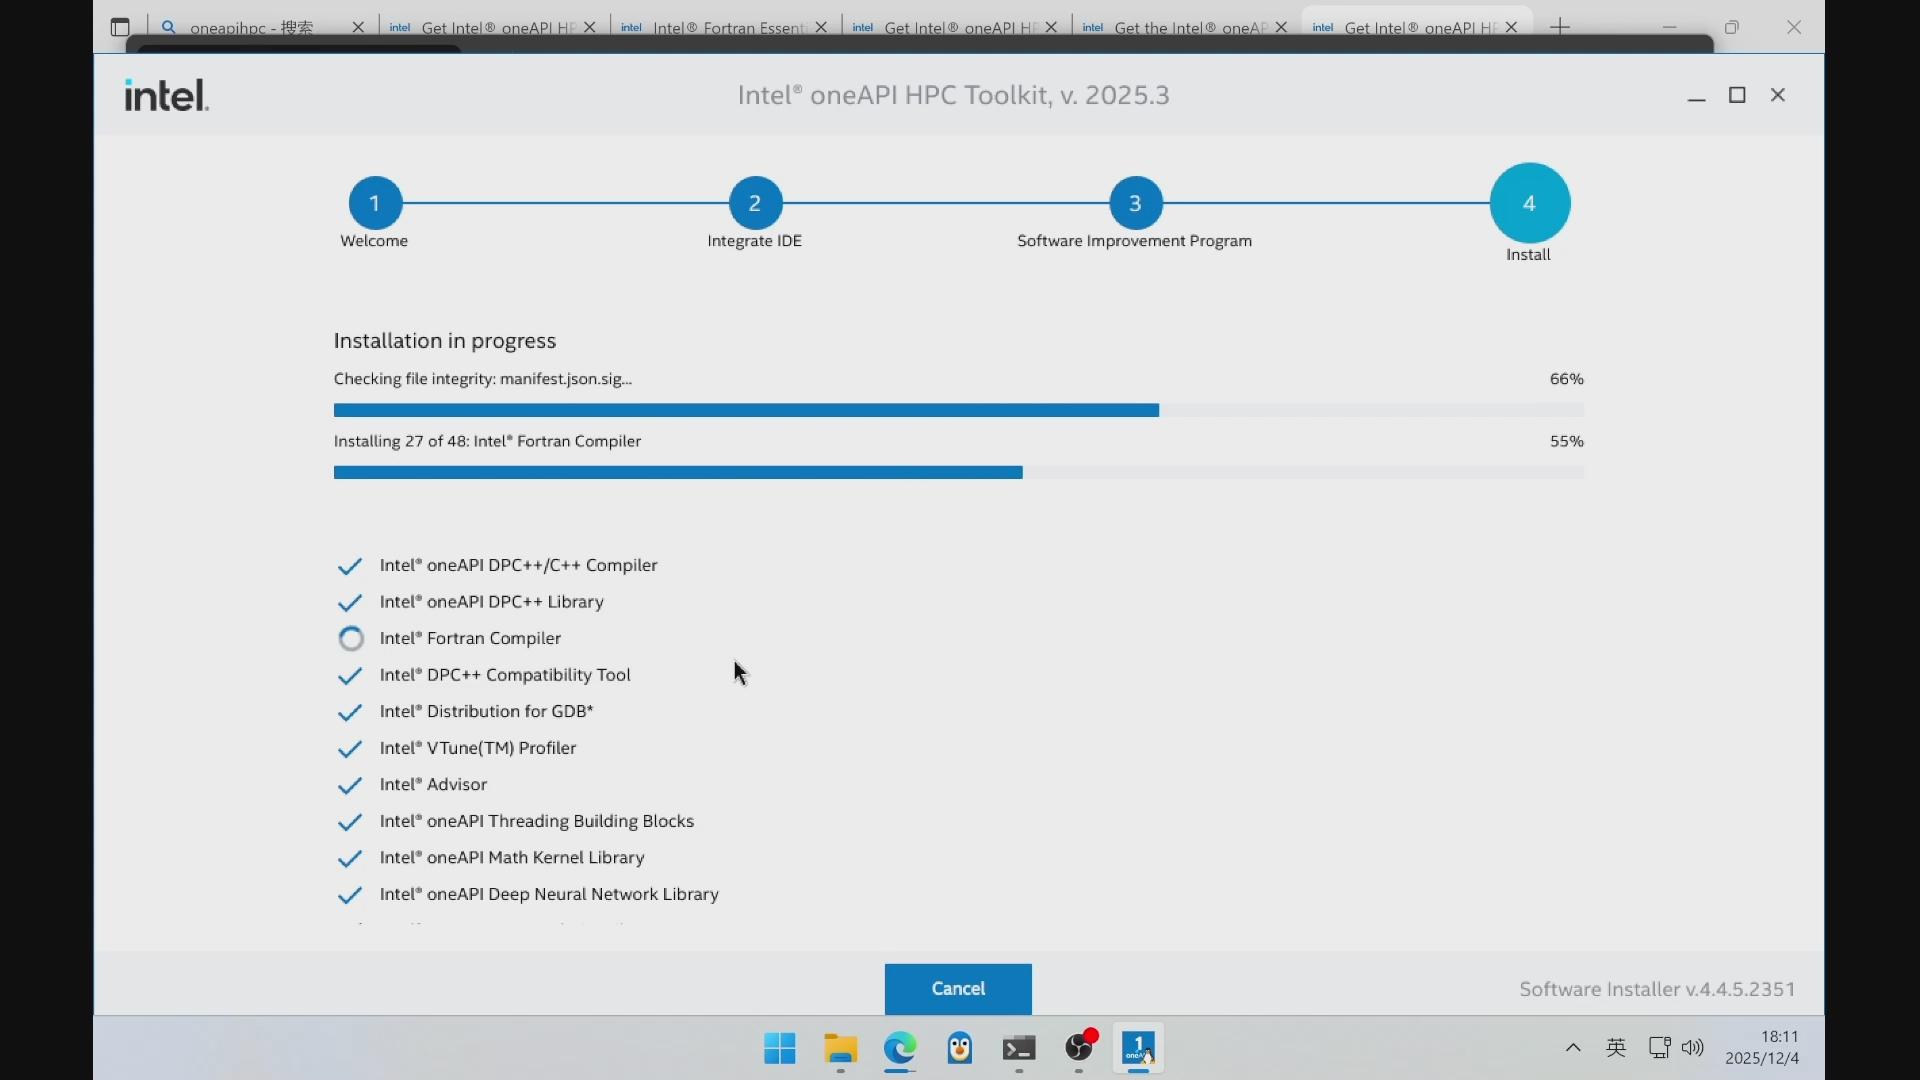Click checkmark beside Intel VTune(TM) Profiler
This screenshot has height=1080, width=1920.
350,749
